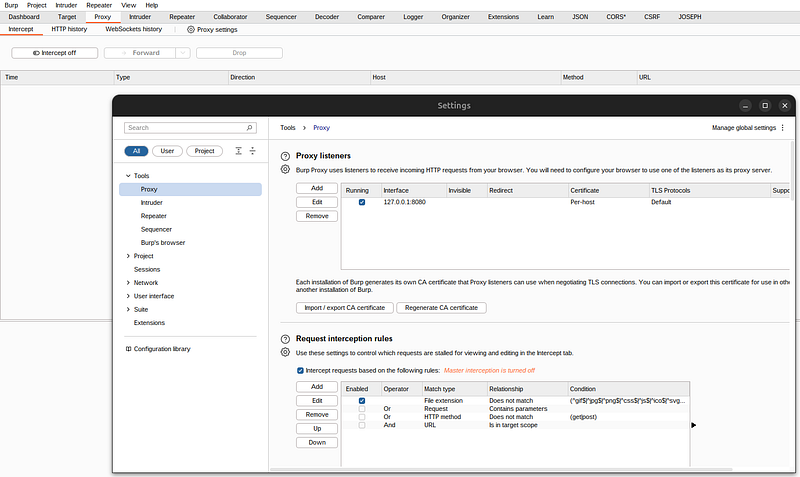Viewport: 800px width, 477px height.
Task: Open the HTTP history sub-tab
Action: [69, 30]
